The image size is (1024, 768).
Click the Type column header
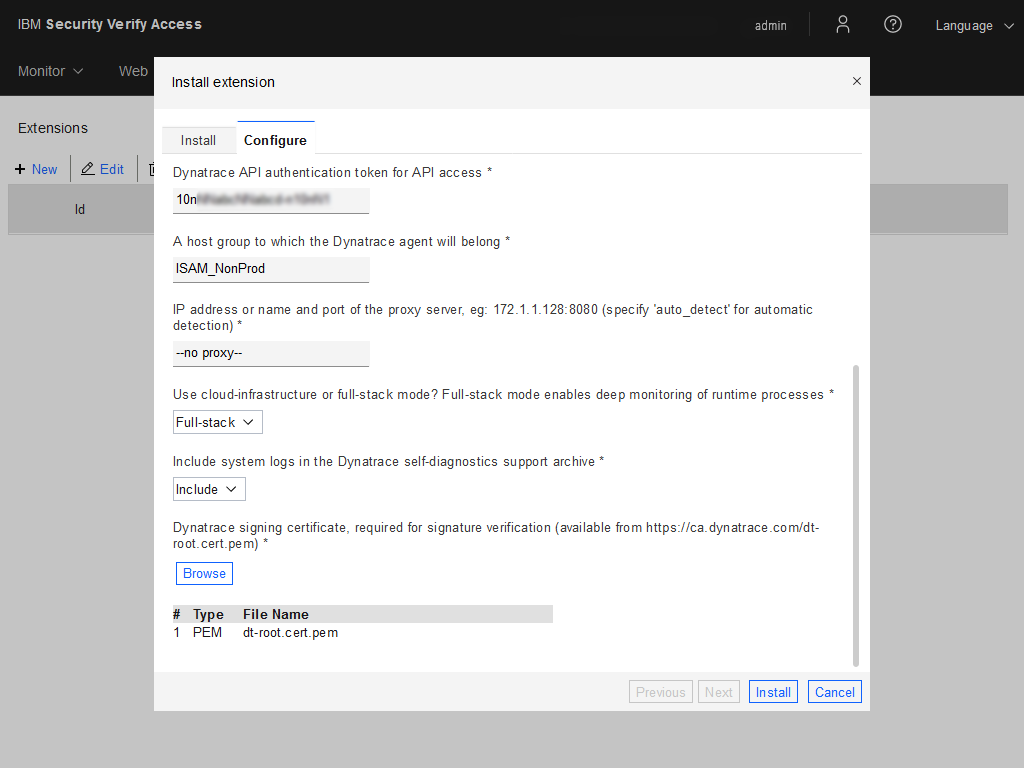(208, 614)
